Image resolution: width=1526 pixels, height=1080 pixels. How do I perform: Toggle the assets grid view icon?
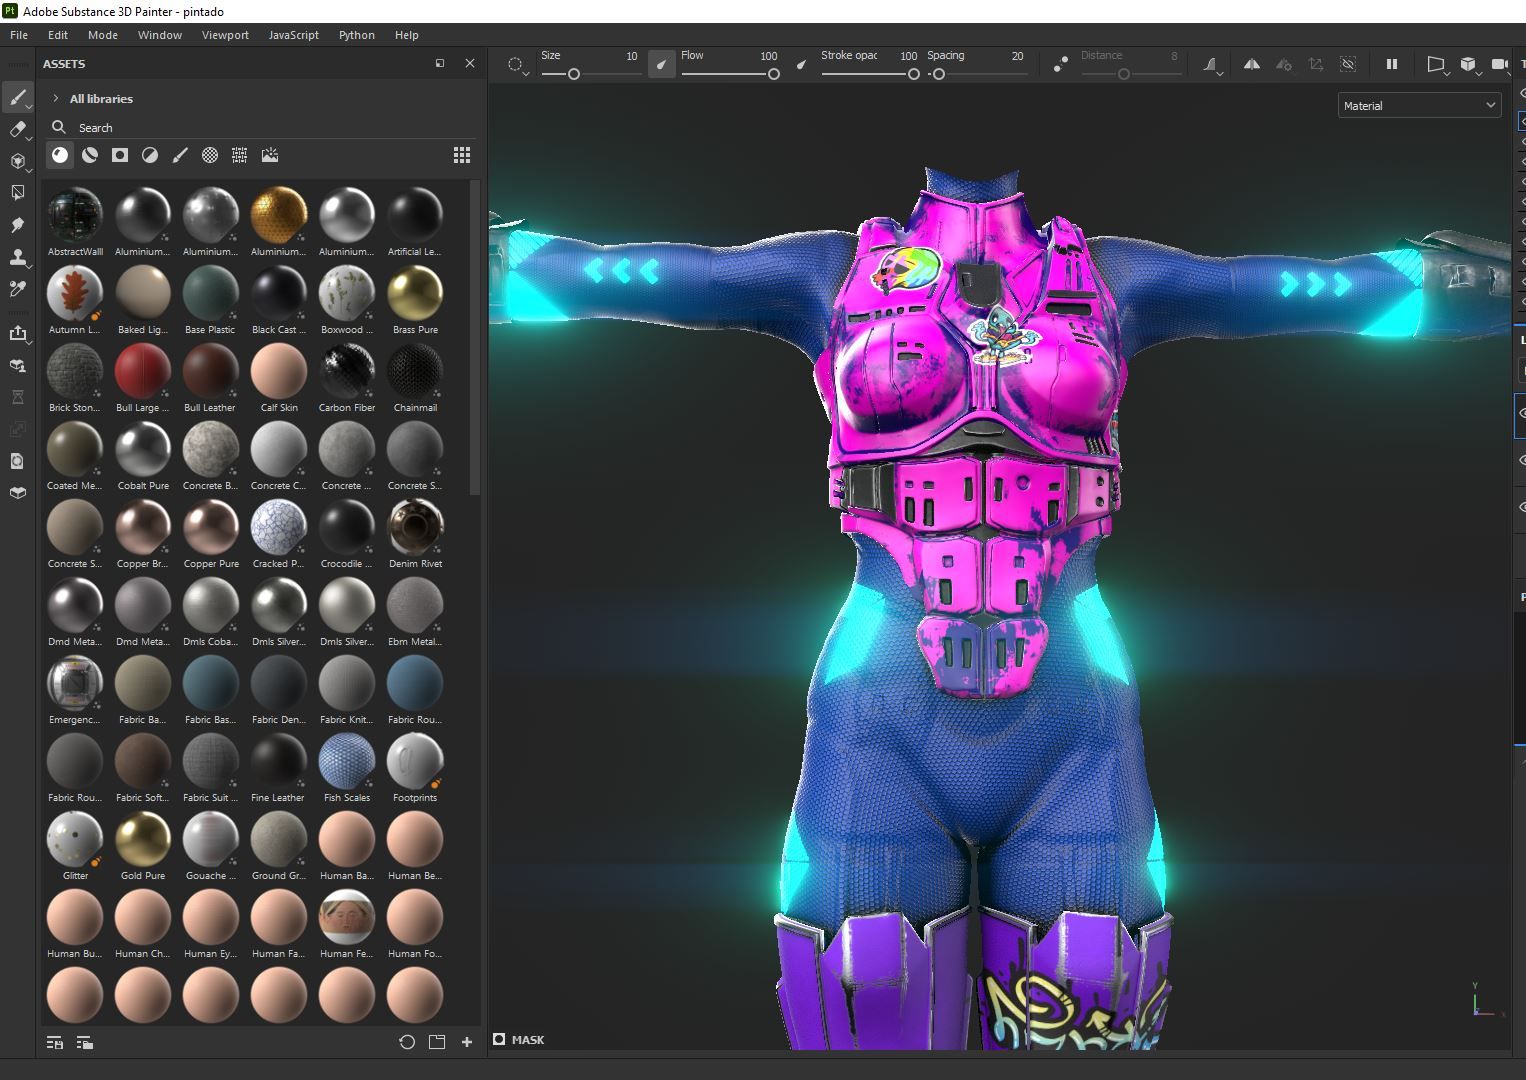click(462, 155)
